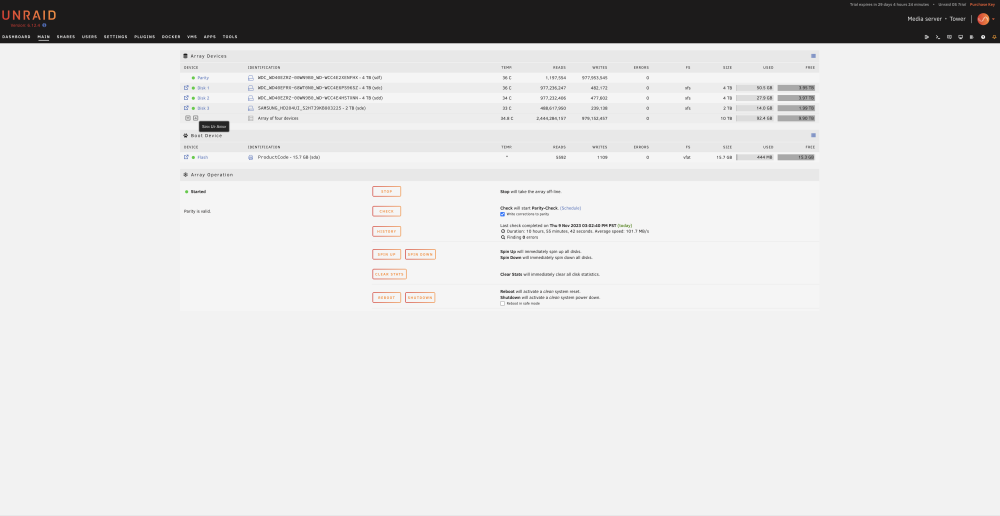Uncheck Write corrections to parity
Viewport: 1000px width, 516px height.
tap(503, 214)
